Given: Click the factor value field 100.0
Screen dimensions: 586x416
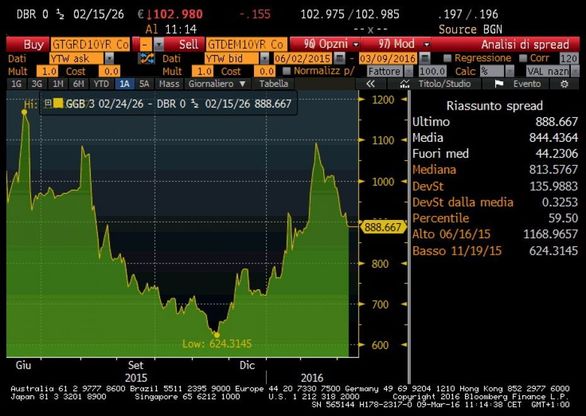Looking at the screenshot, I should tap(432, 71).
